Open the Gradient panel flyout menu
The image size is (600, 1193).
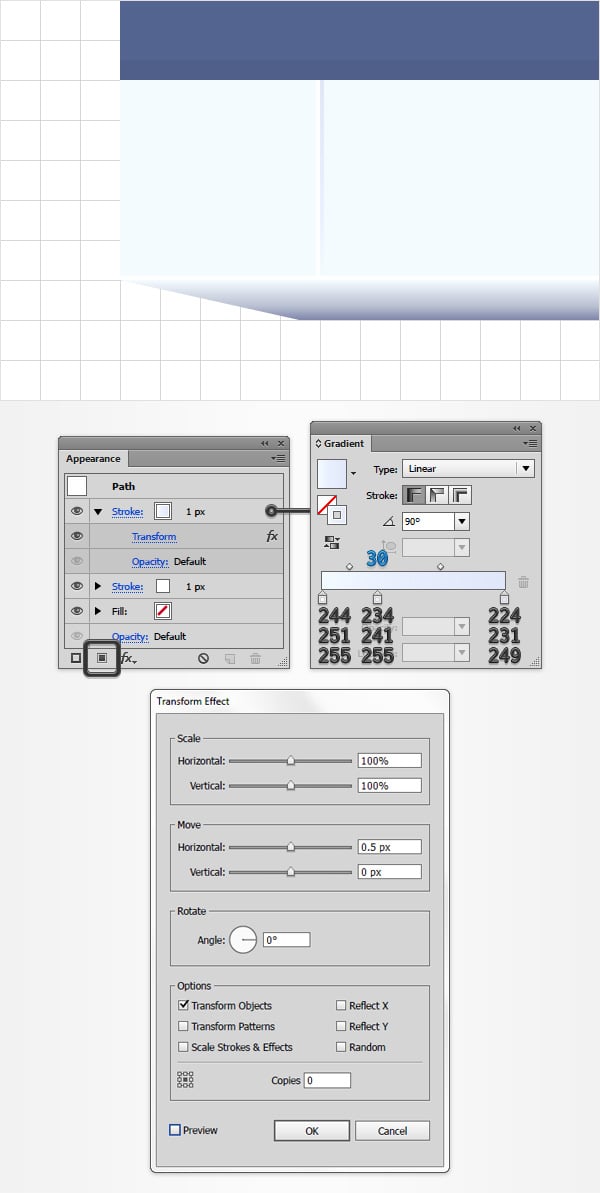click(x=530, y=444)
